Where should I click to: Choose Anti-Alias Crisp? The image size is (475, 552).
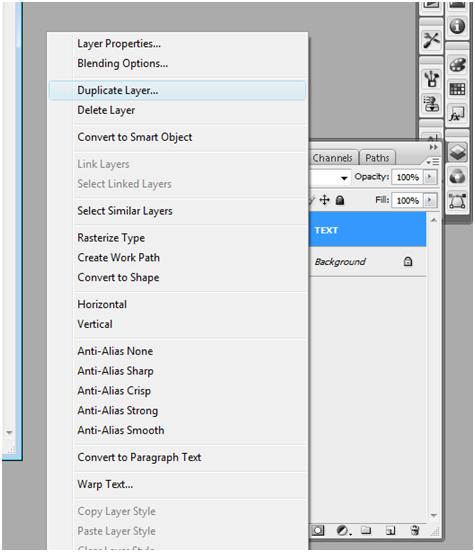177,390
